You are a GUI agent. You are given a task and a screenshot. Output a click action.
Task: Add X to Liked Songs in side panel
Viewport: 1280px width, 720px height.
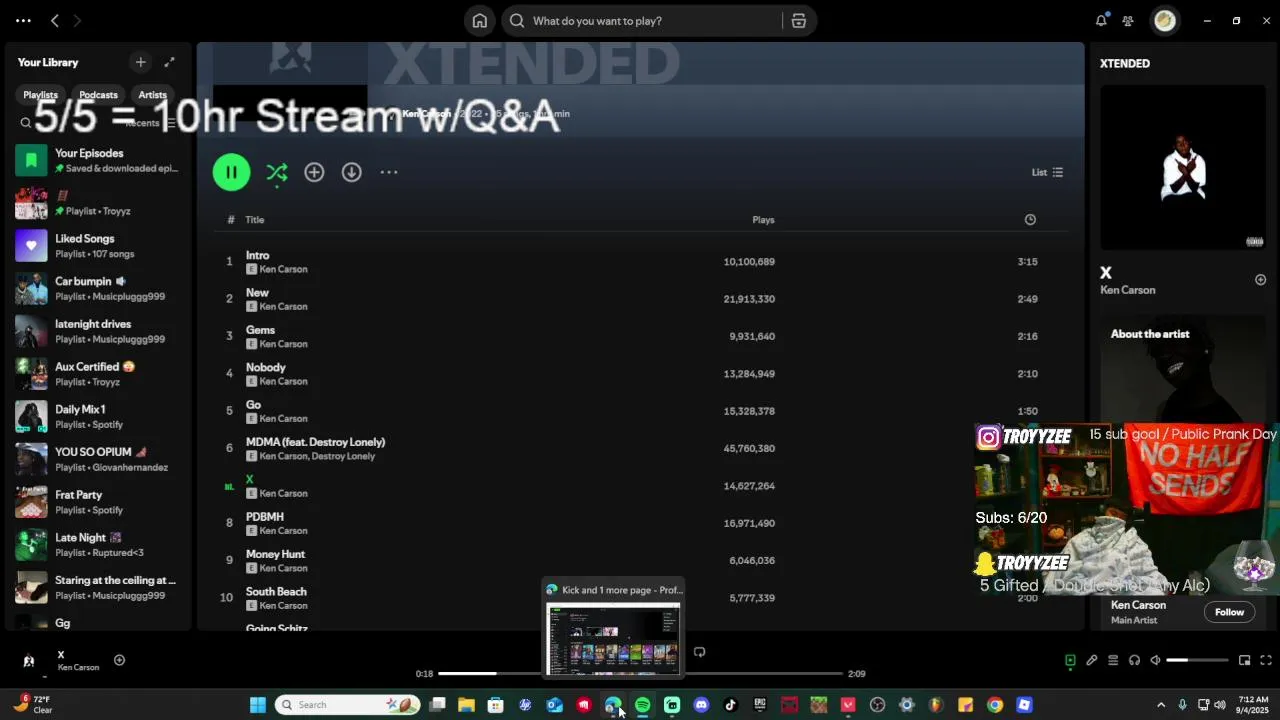pyautogui.click(x=1260, y=280)
